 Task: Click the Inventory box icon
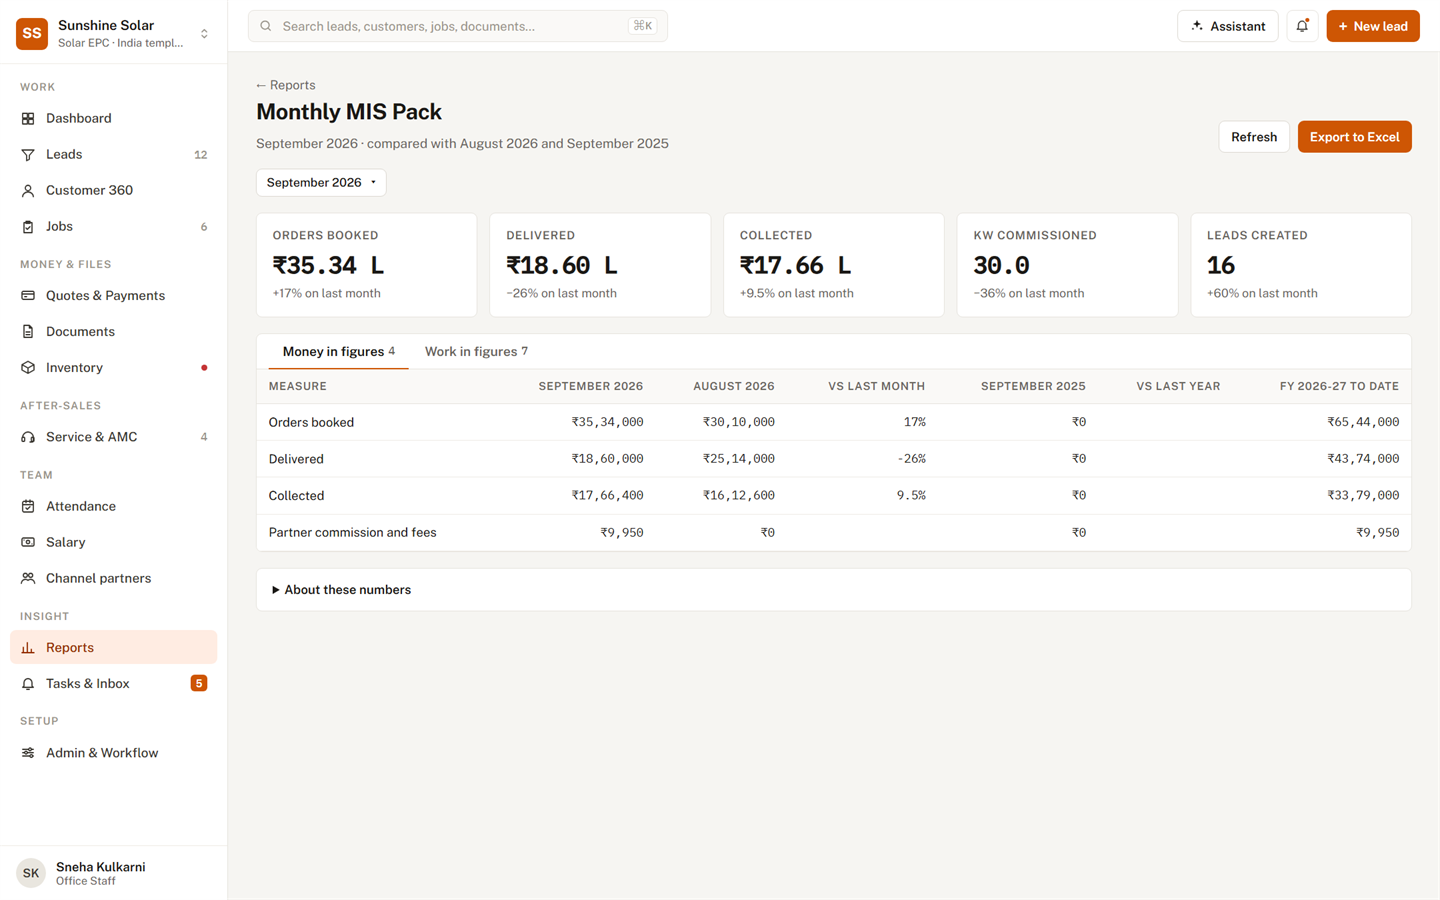(28, 367)
